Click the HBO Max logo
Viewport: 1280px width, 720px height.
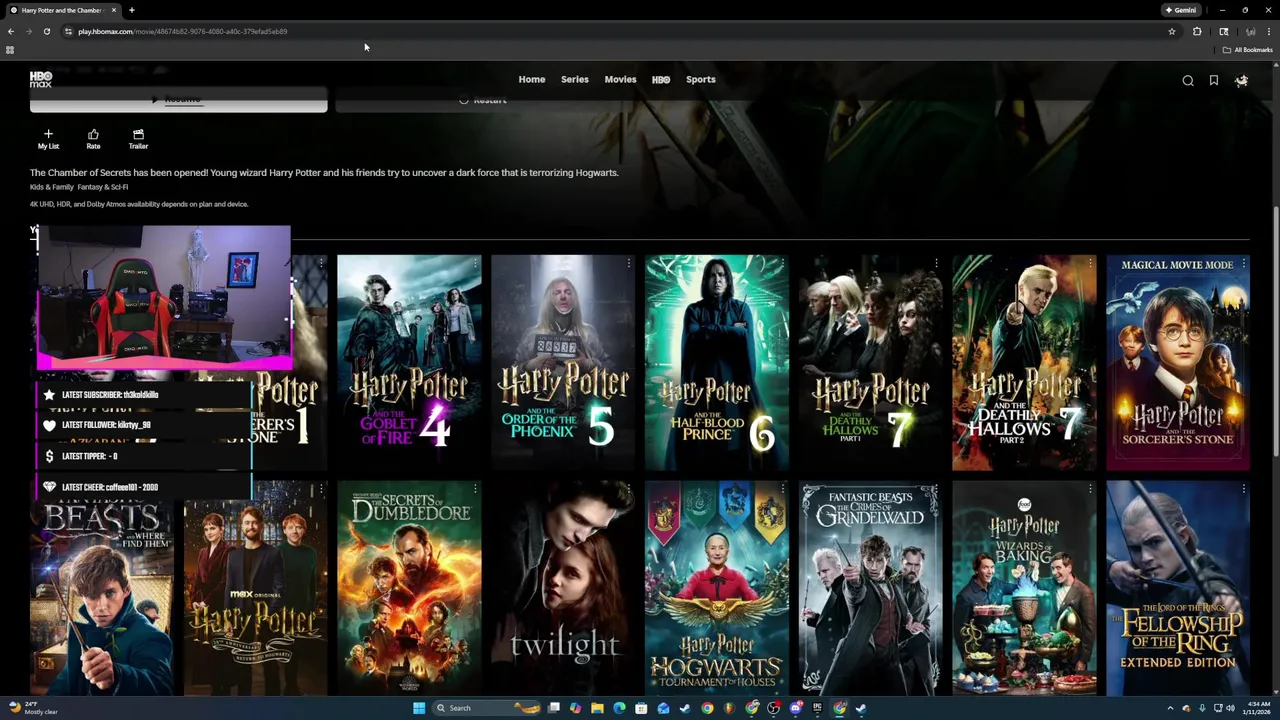coord(41,79)
